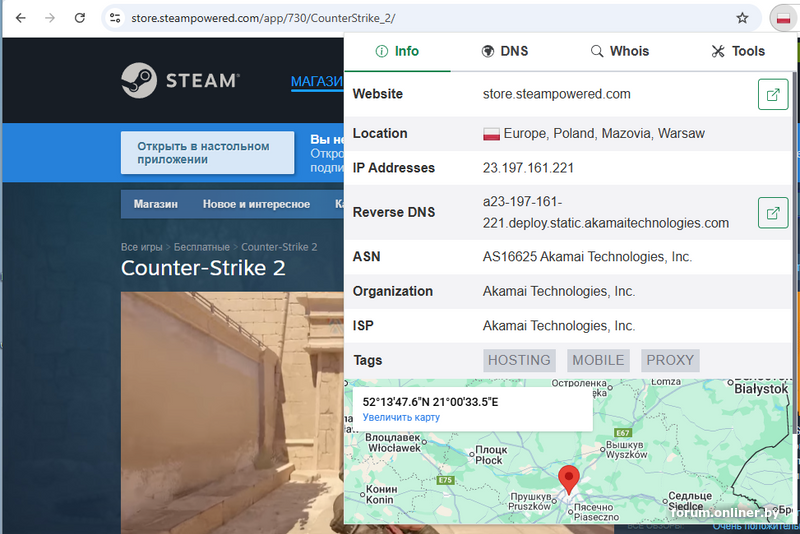
Task: Click Akamai Technologies in the ISP row
Action: click(559, 326)
